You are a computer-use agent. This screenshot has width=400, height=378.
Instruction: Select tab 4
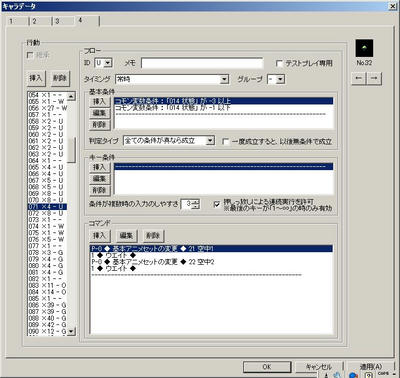pos(87,21)
